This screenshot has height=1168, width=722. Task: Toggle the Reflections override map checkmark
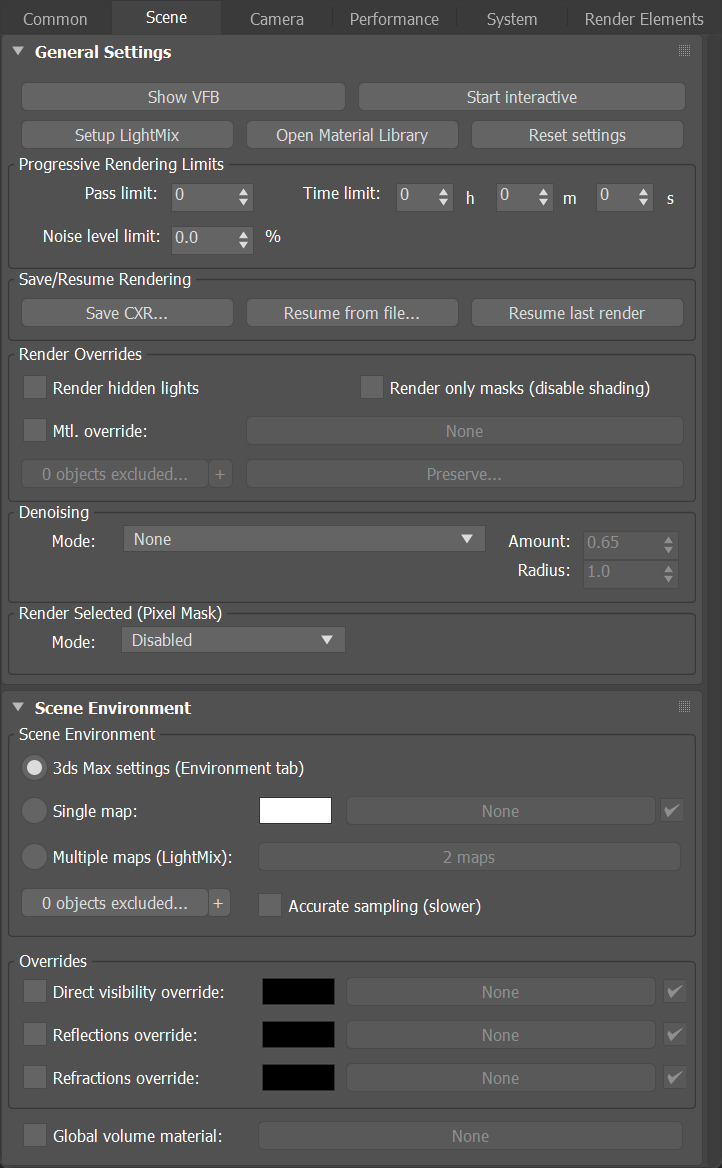click(674, 1035)
